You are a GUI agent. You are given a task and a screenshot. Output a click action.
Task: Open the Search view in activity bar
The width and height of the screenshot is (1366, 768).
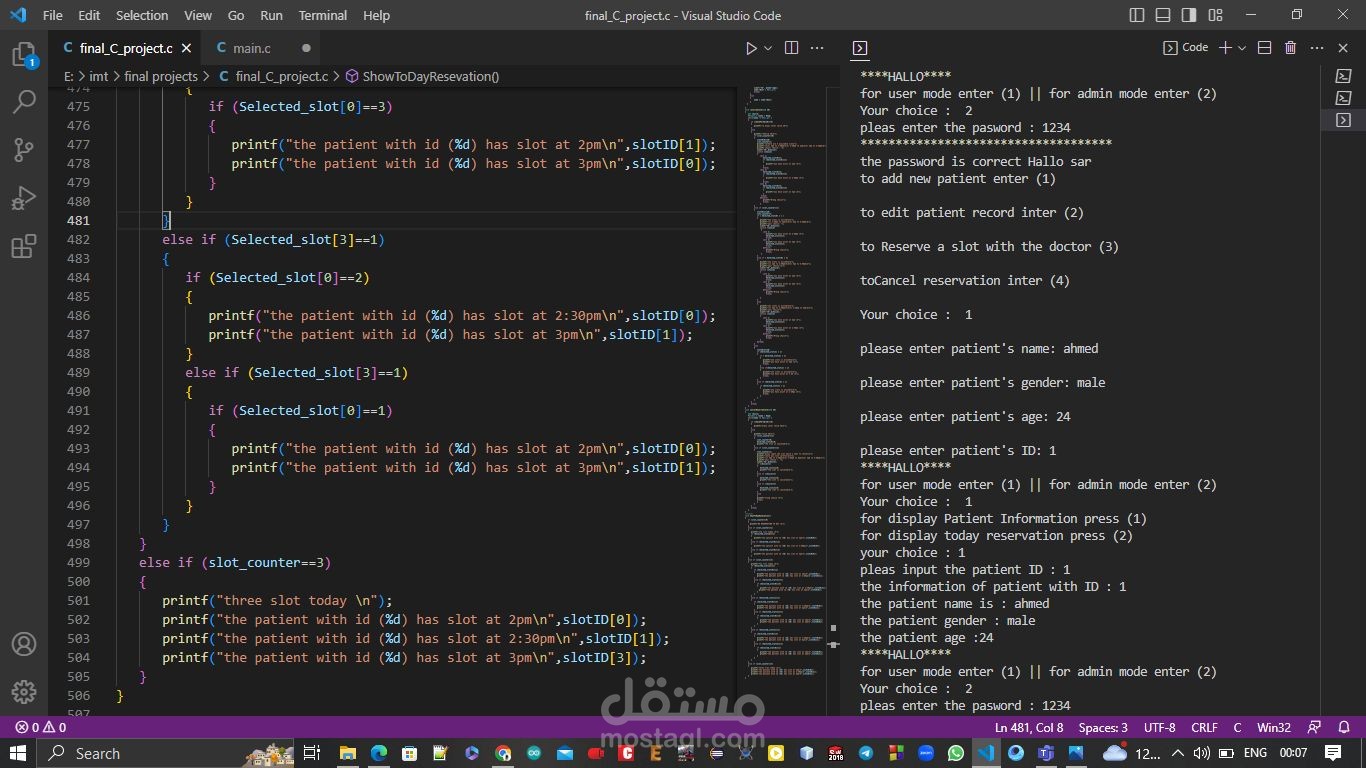point(23,102)
